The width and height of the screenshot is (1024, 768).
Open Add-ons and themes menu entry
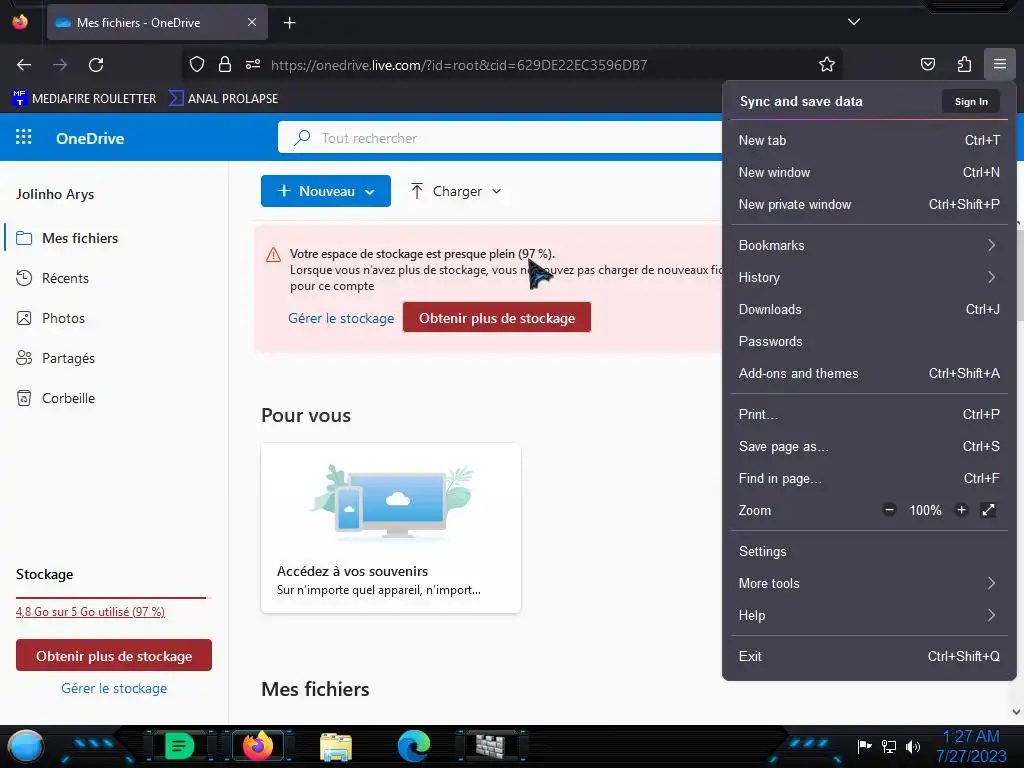click(869, 374)
